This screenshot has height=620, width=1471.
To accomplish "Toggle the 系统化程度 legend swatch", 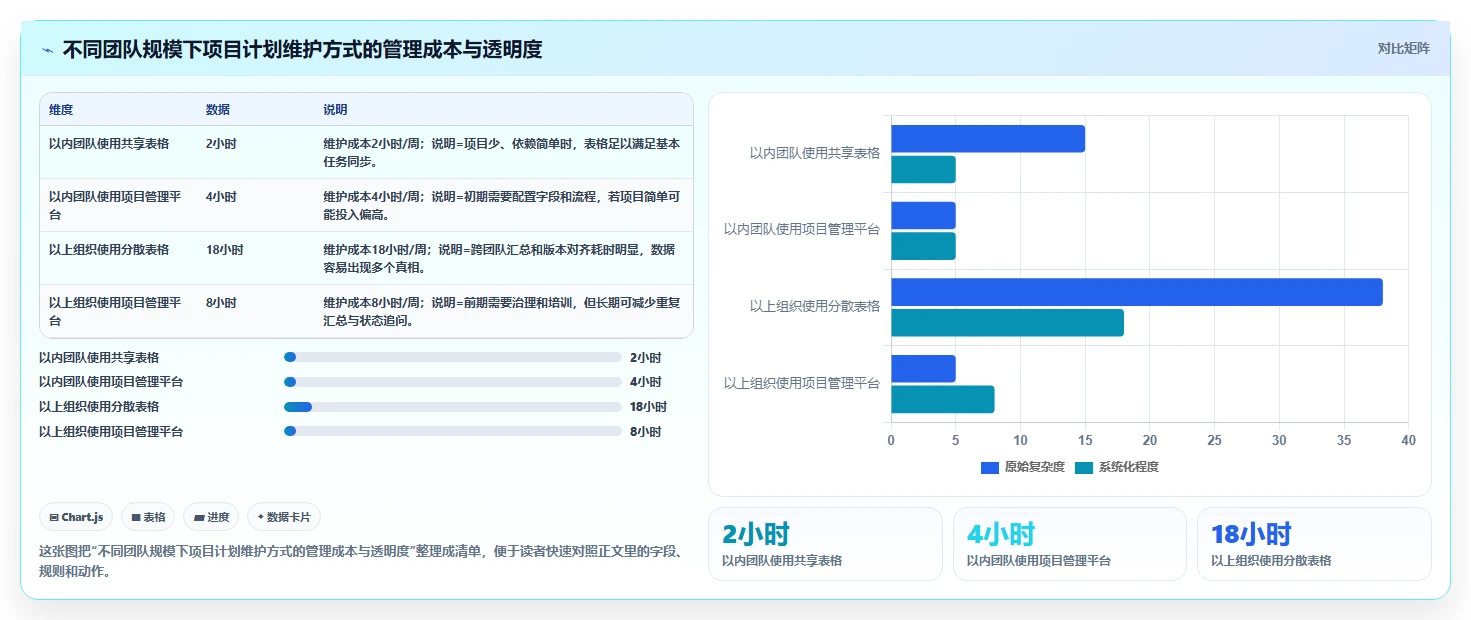I will point(1084,467).
